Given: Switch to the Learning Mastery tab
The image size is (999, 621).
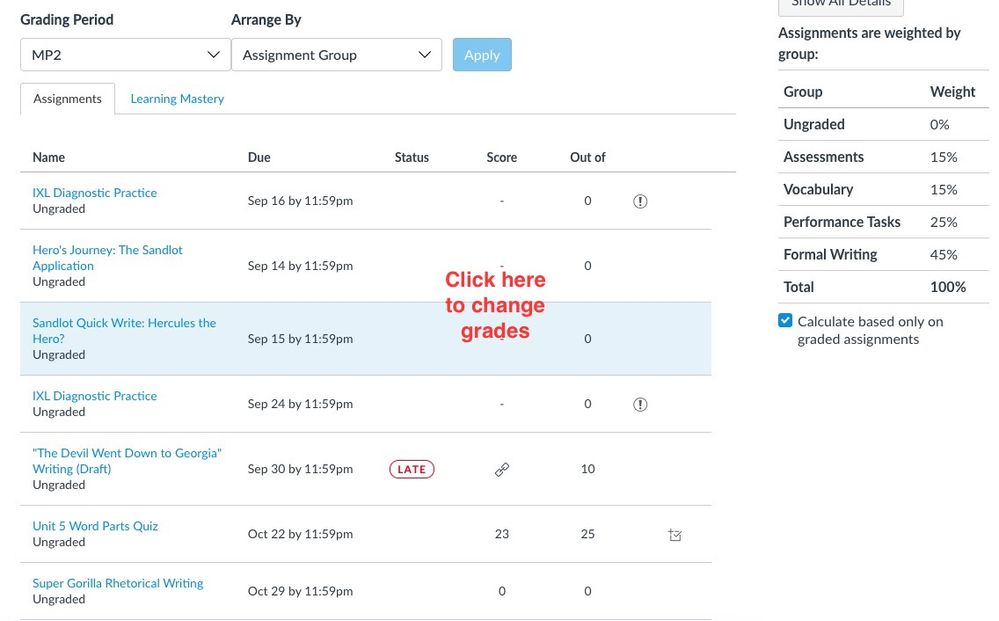Looking at the screenshot, I should (x=177, y=99).
